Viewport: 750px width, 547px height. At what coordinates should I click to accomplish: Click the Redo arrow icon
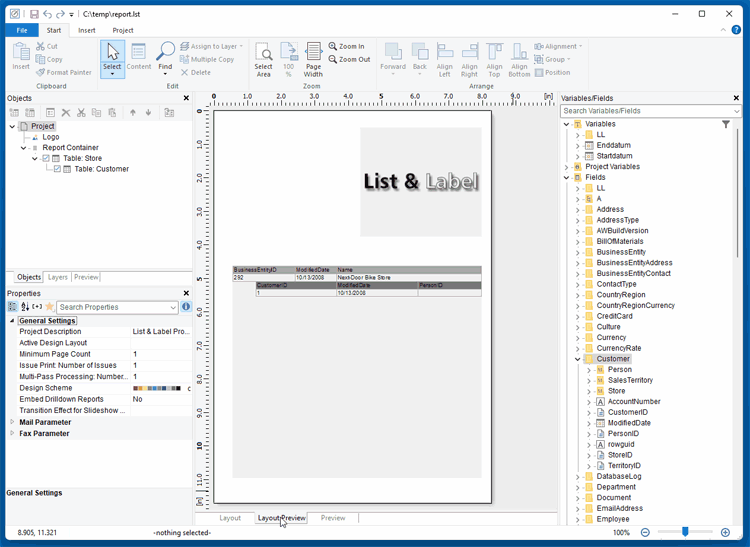(x=60, y=14)
